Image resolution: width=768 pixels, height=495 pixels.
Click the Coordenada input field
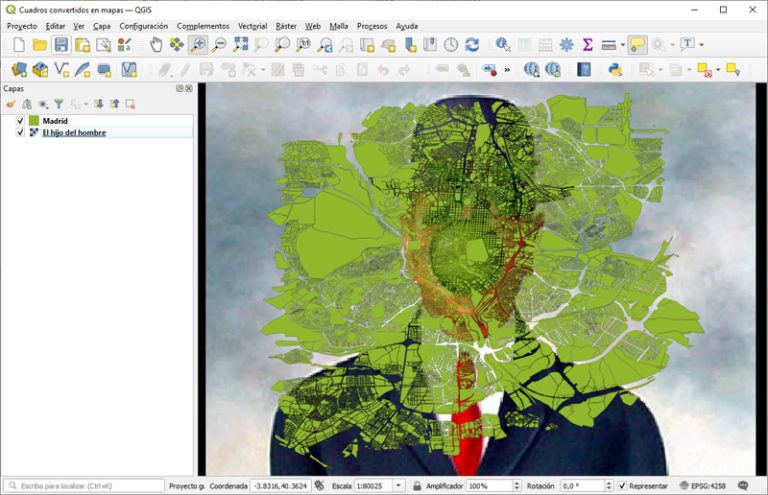[x=281, y=486]
